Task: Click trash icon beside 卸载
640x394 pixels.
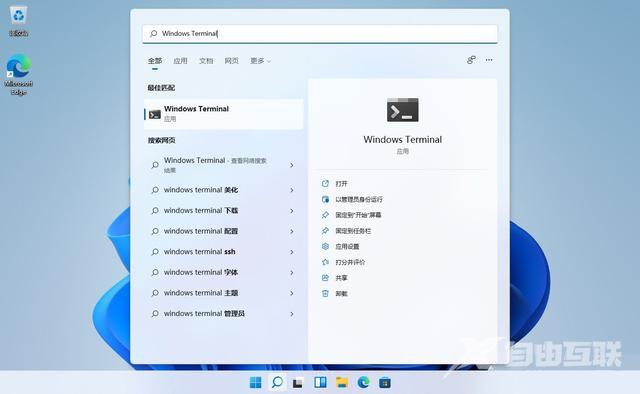Action: [x=325, y=294]
